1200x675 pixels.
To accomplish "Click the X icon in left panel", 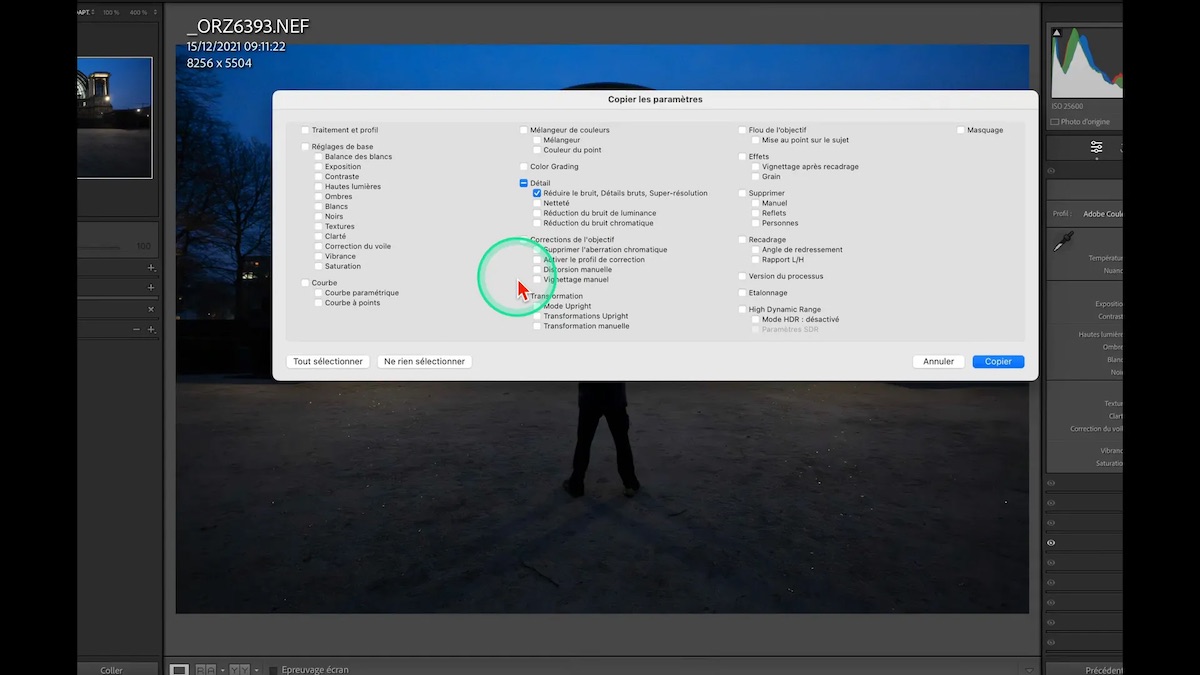I will pos(151,309).
